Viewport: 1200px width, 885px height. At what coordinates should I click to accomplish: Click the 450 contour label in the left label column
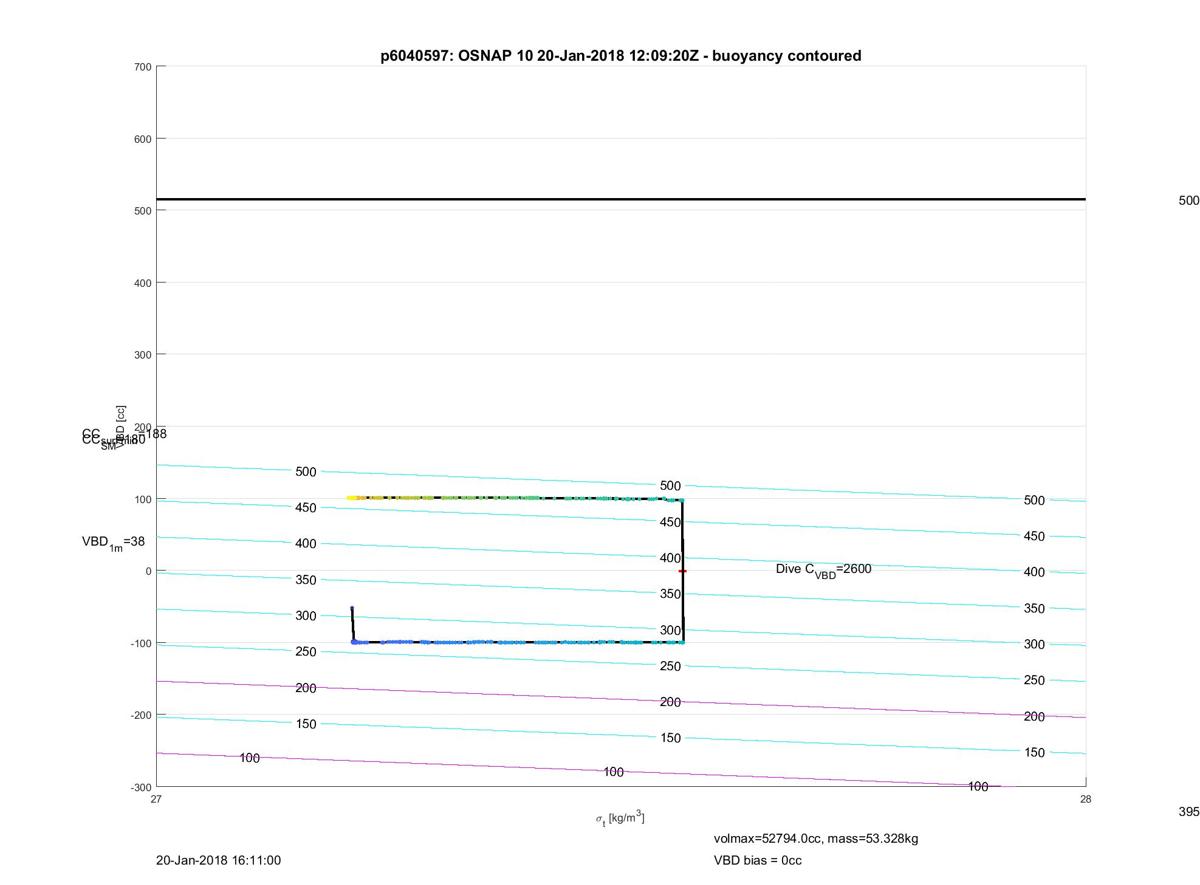[306, 508]
